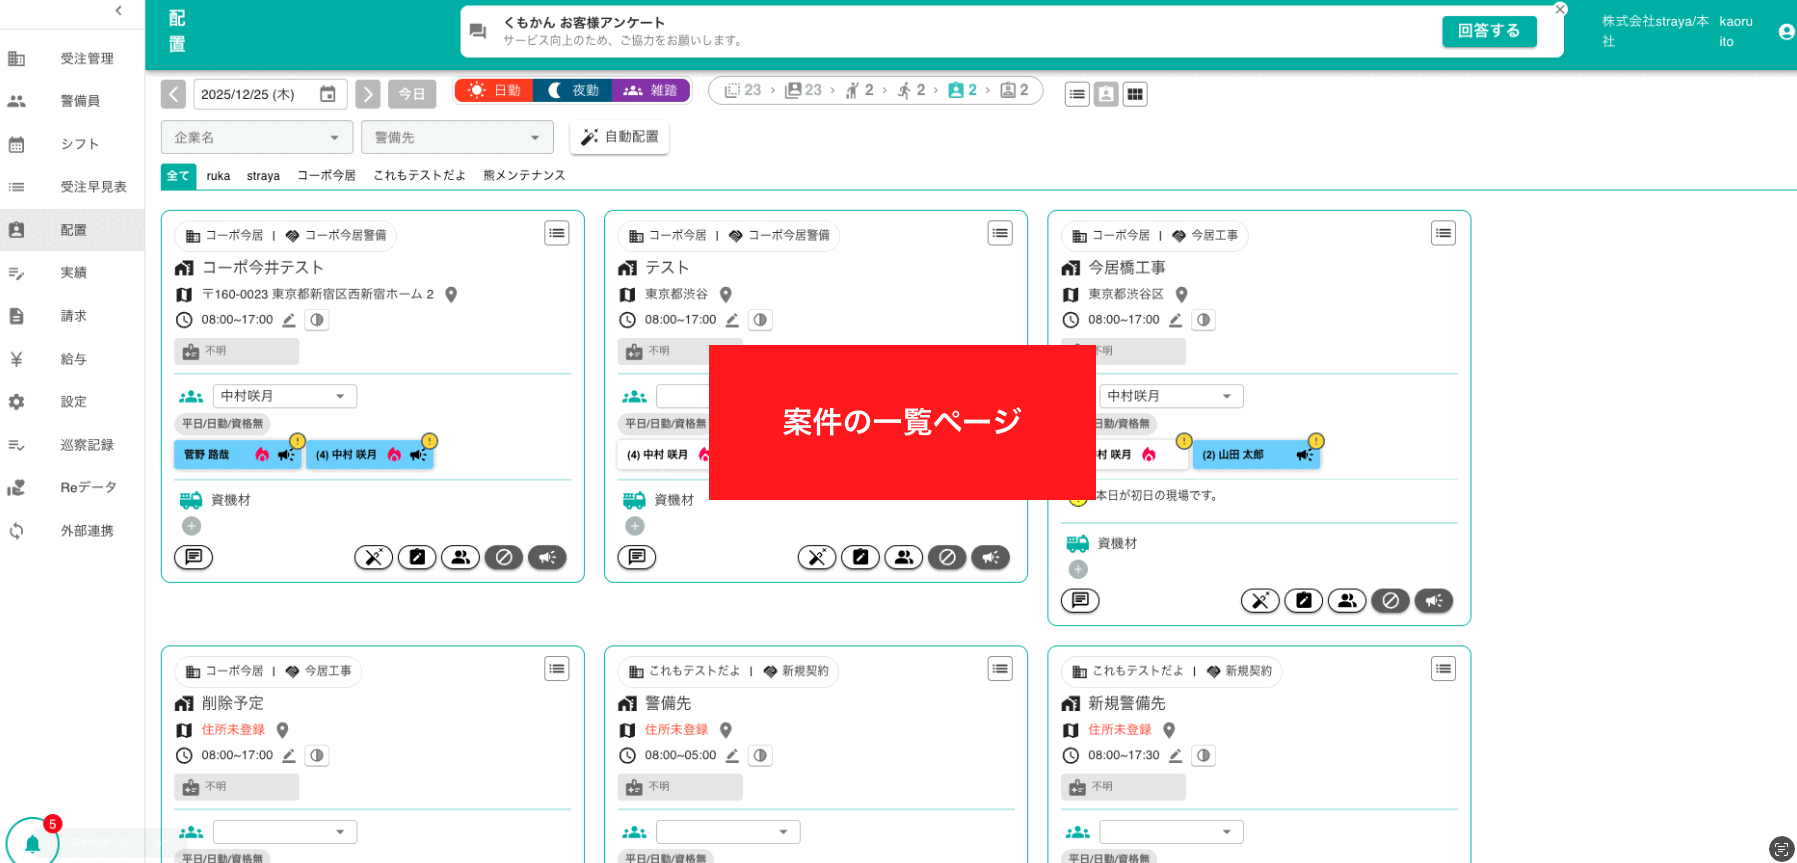Toggle the 日勤 day shift filter
Image resolution: width=1797 pixels, height=863 pixels.
coord(495,91)
